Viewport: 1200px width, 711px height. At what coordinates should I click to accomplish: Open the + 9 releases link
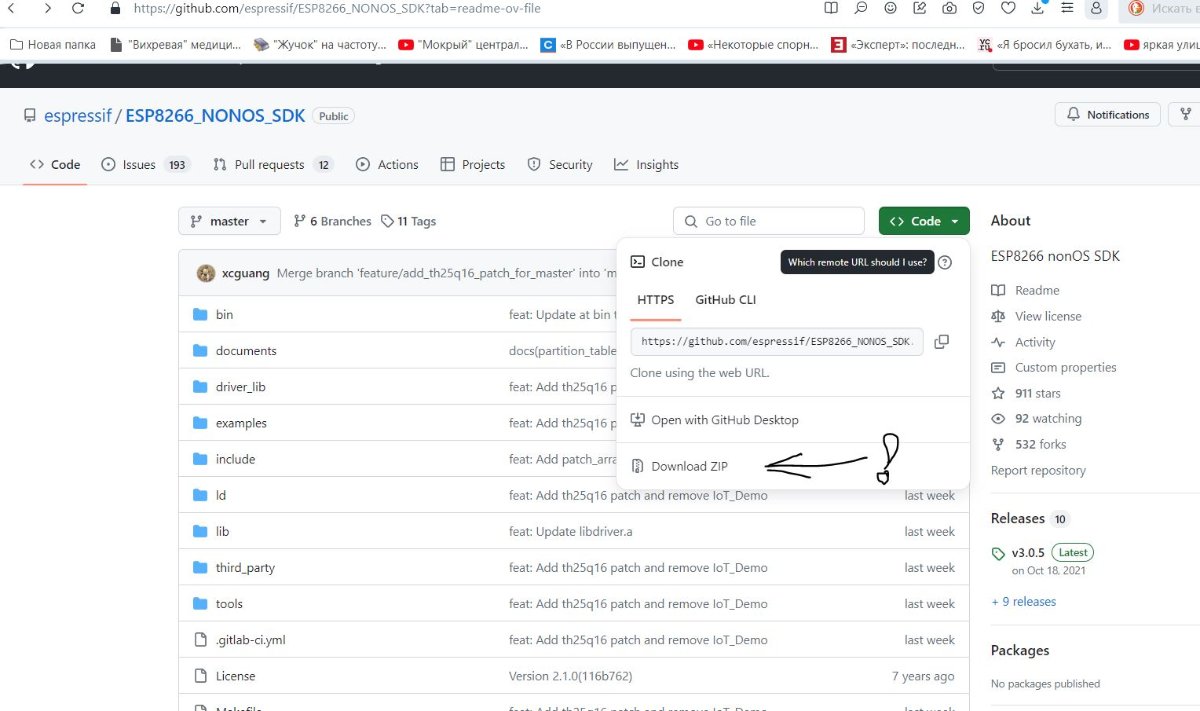tap(1023, 602)
